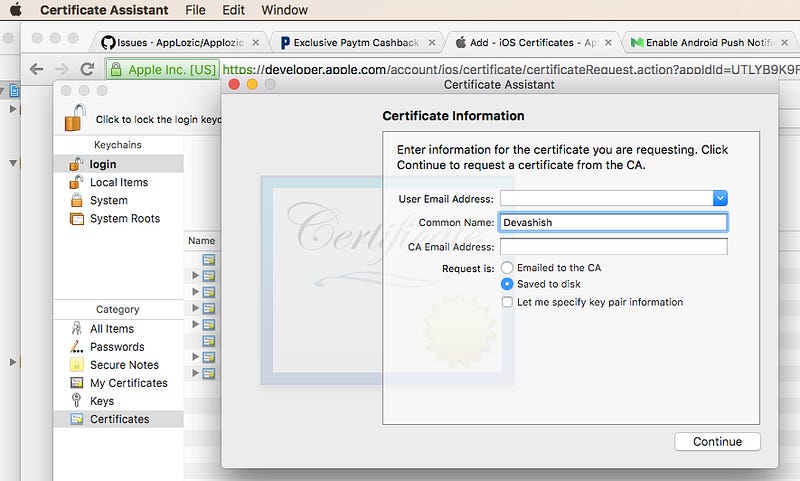The width and height of the screenshot is (800, 481).
Task: Click browser back arrow
Action: click(x=37, y=70)
